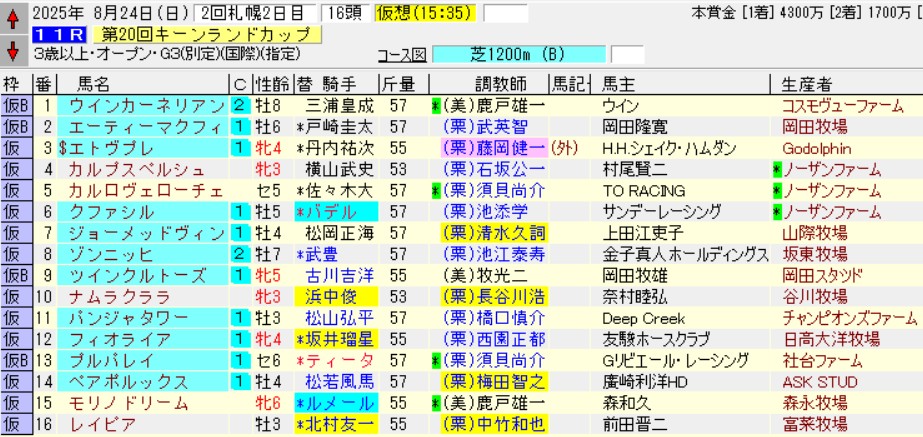Click jockey name ルメール in row 15

pyautogui.click(x=335, y=402)
